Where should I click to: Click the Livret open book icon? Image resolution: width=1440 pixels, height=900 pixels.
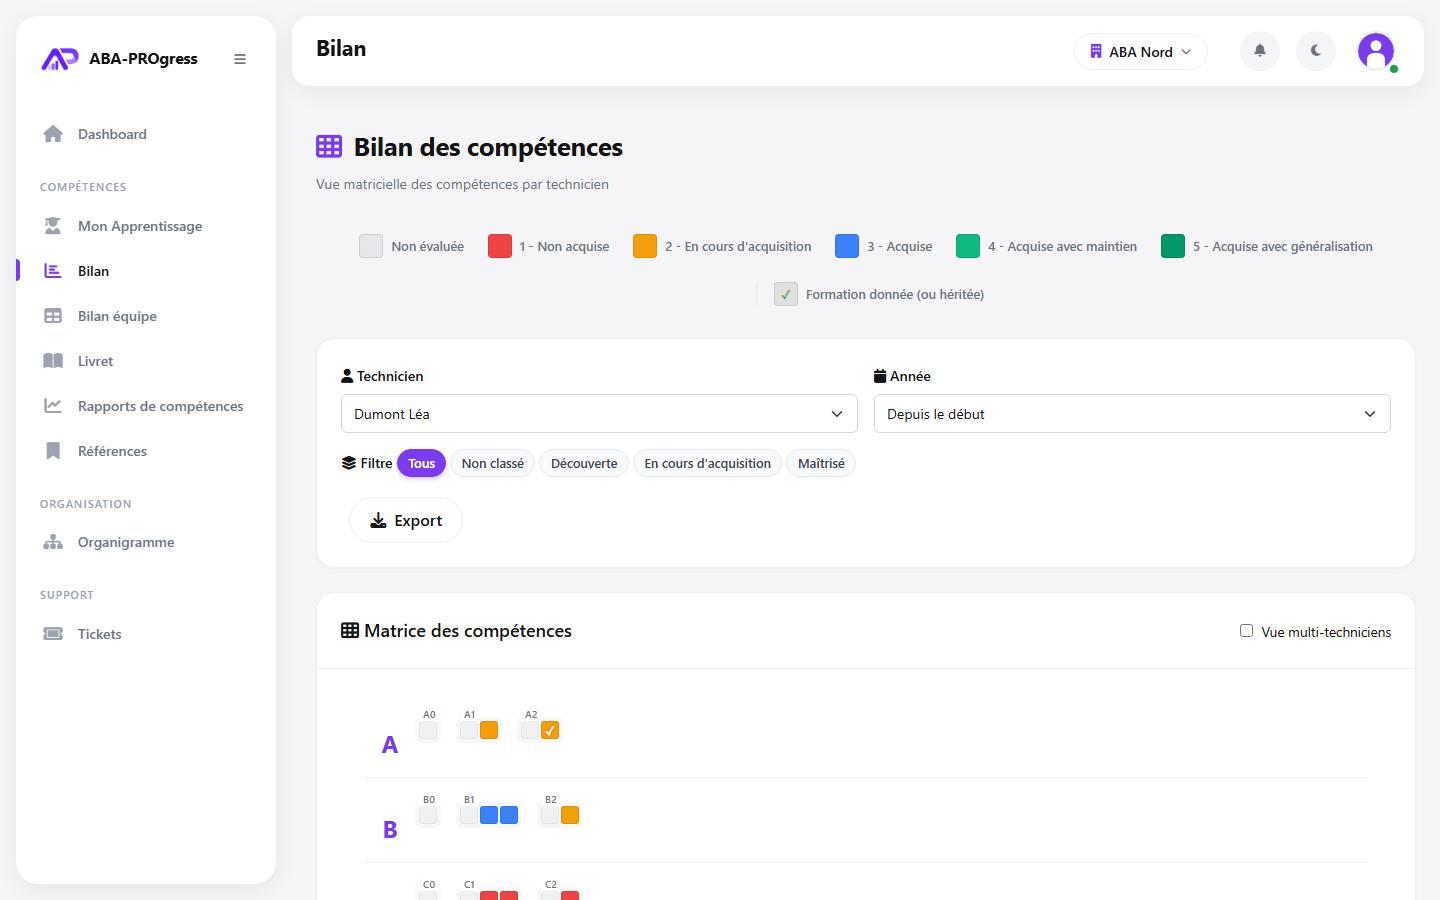(53, 361)
